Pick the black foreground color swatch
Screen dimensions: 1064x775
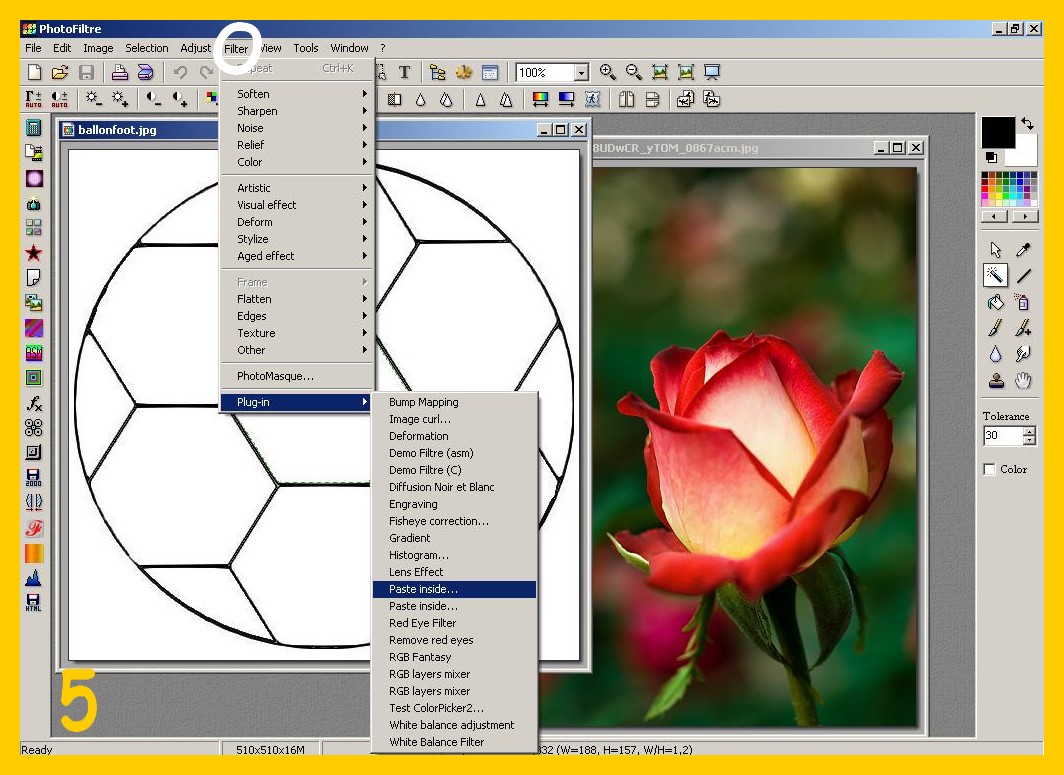click(x=997, y=132)
